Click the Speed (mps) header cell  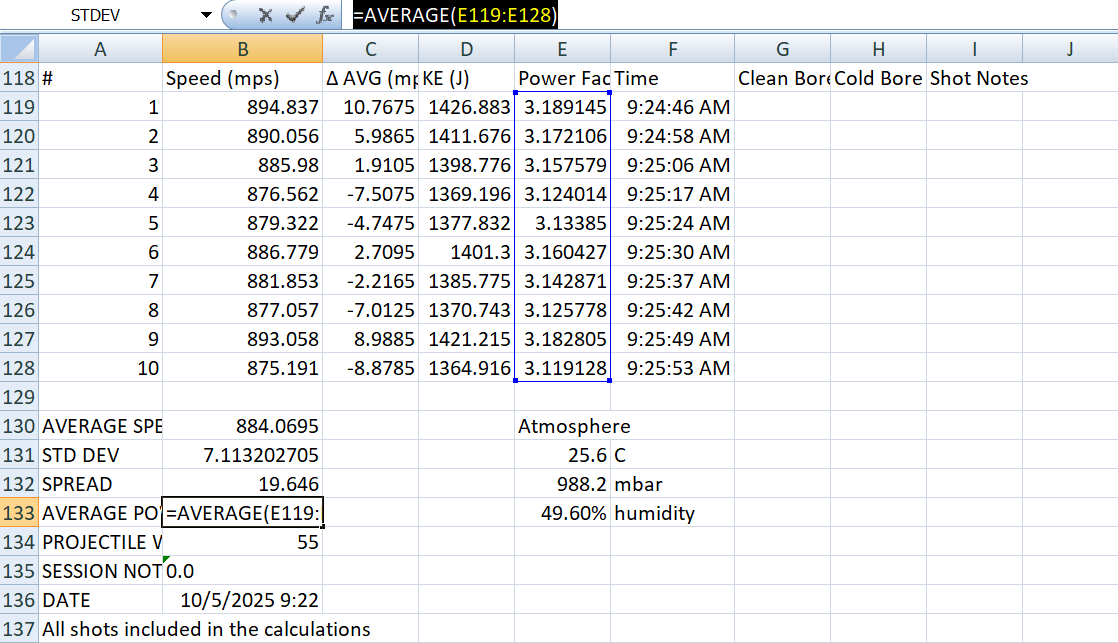point(242,79)
